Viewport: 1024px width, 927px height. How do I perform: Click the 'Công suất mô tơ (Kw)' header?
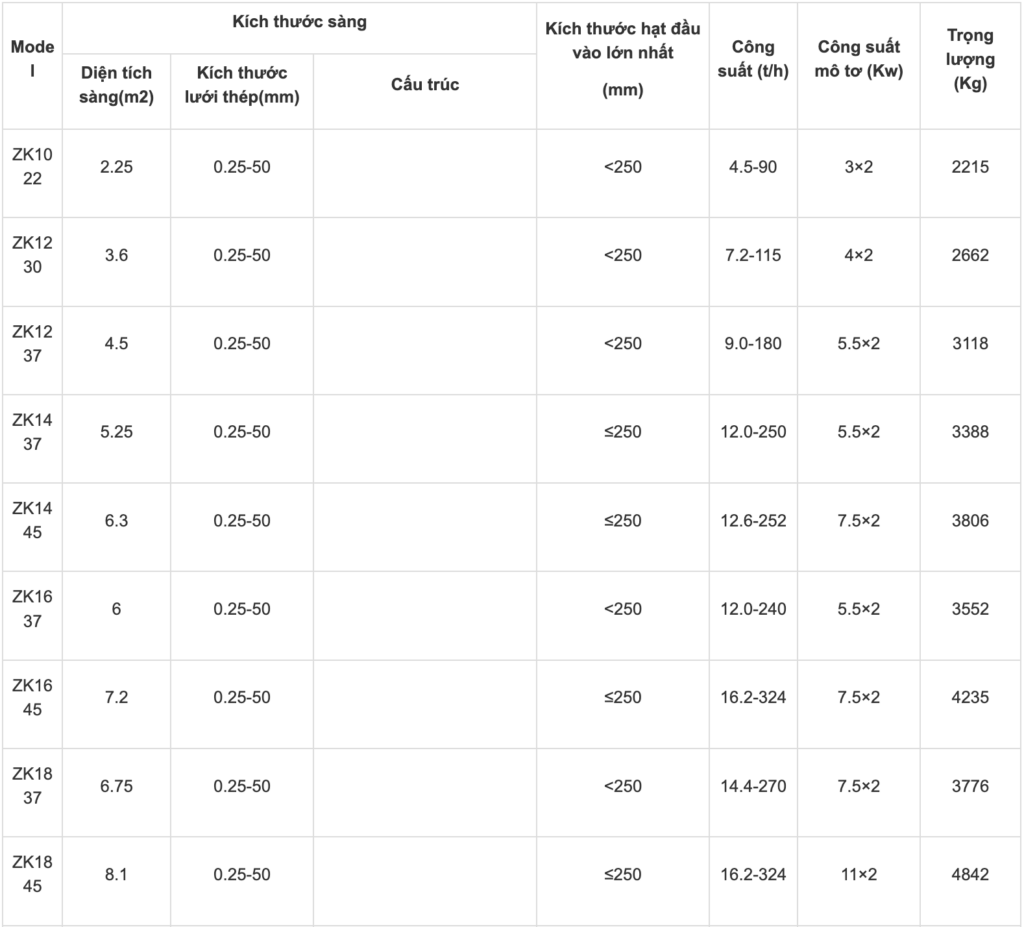click(x=858, y=60)
